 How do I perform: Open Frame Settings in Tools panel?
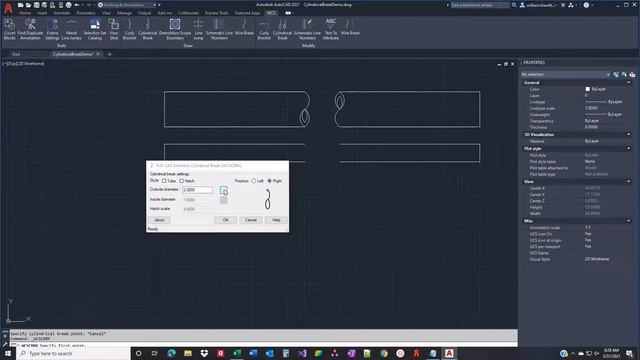pyautogui.click(x=52, y=29)
